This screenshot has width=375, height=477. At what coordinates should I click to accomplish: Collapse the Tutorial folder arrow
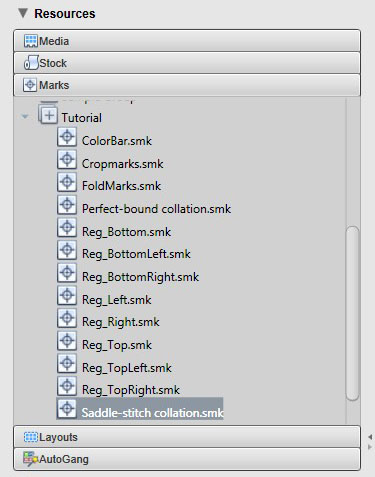25,117
